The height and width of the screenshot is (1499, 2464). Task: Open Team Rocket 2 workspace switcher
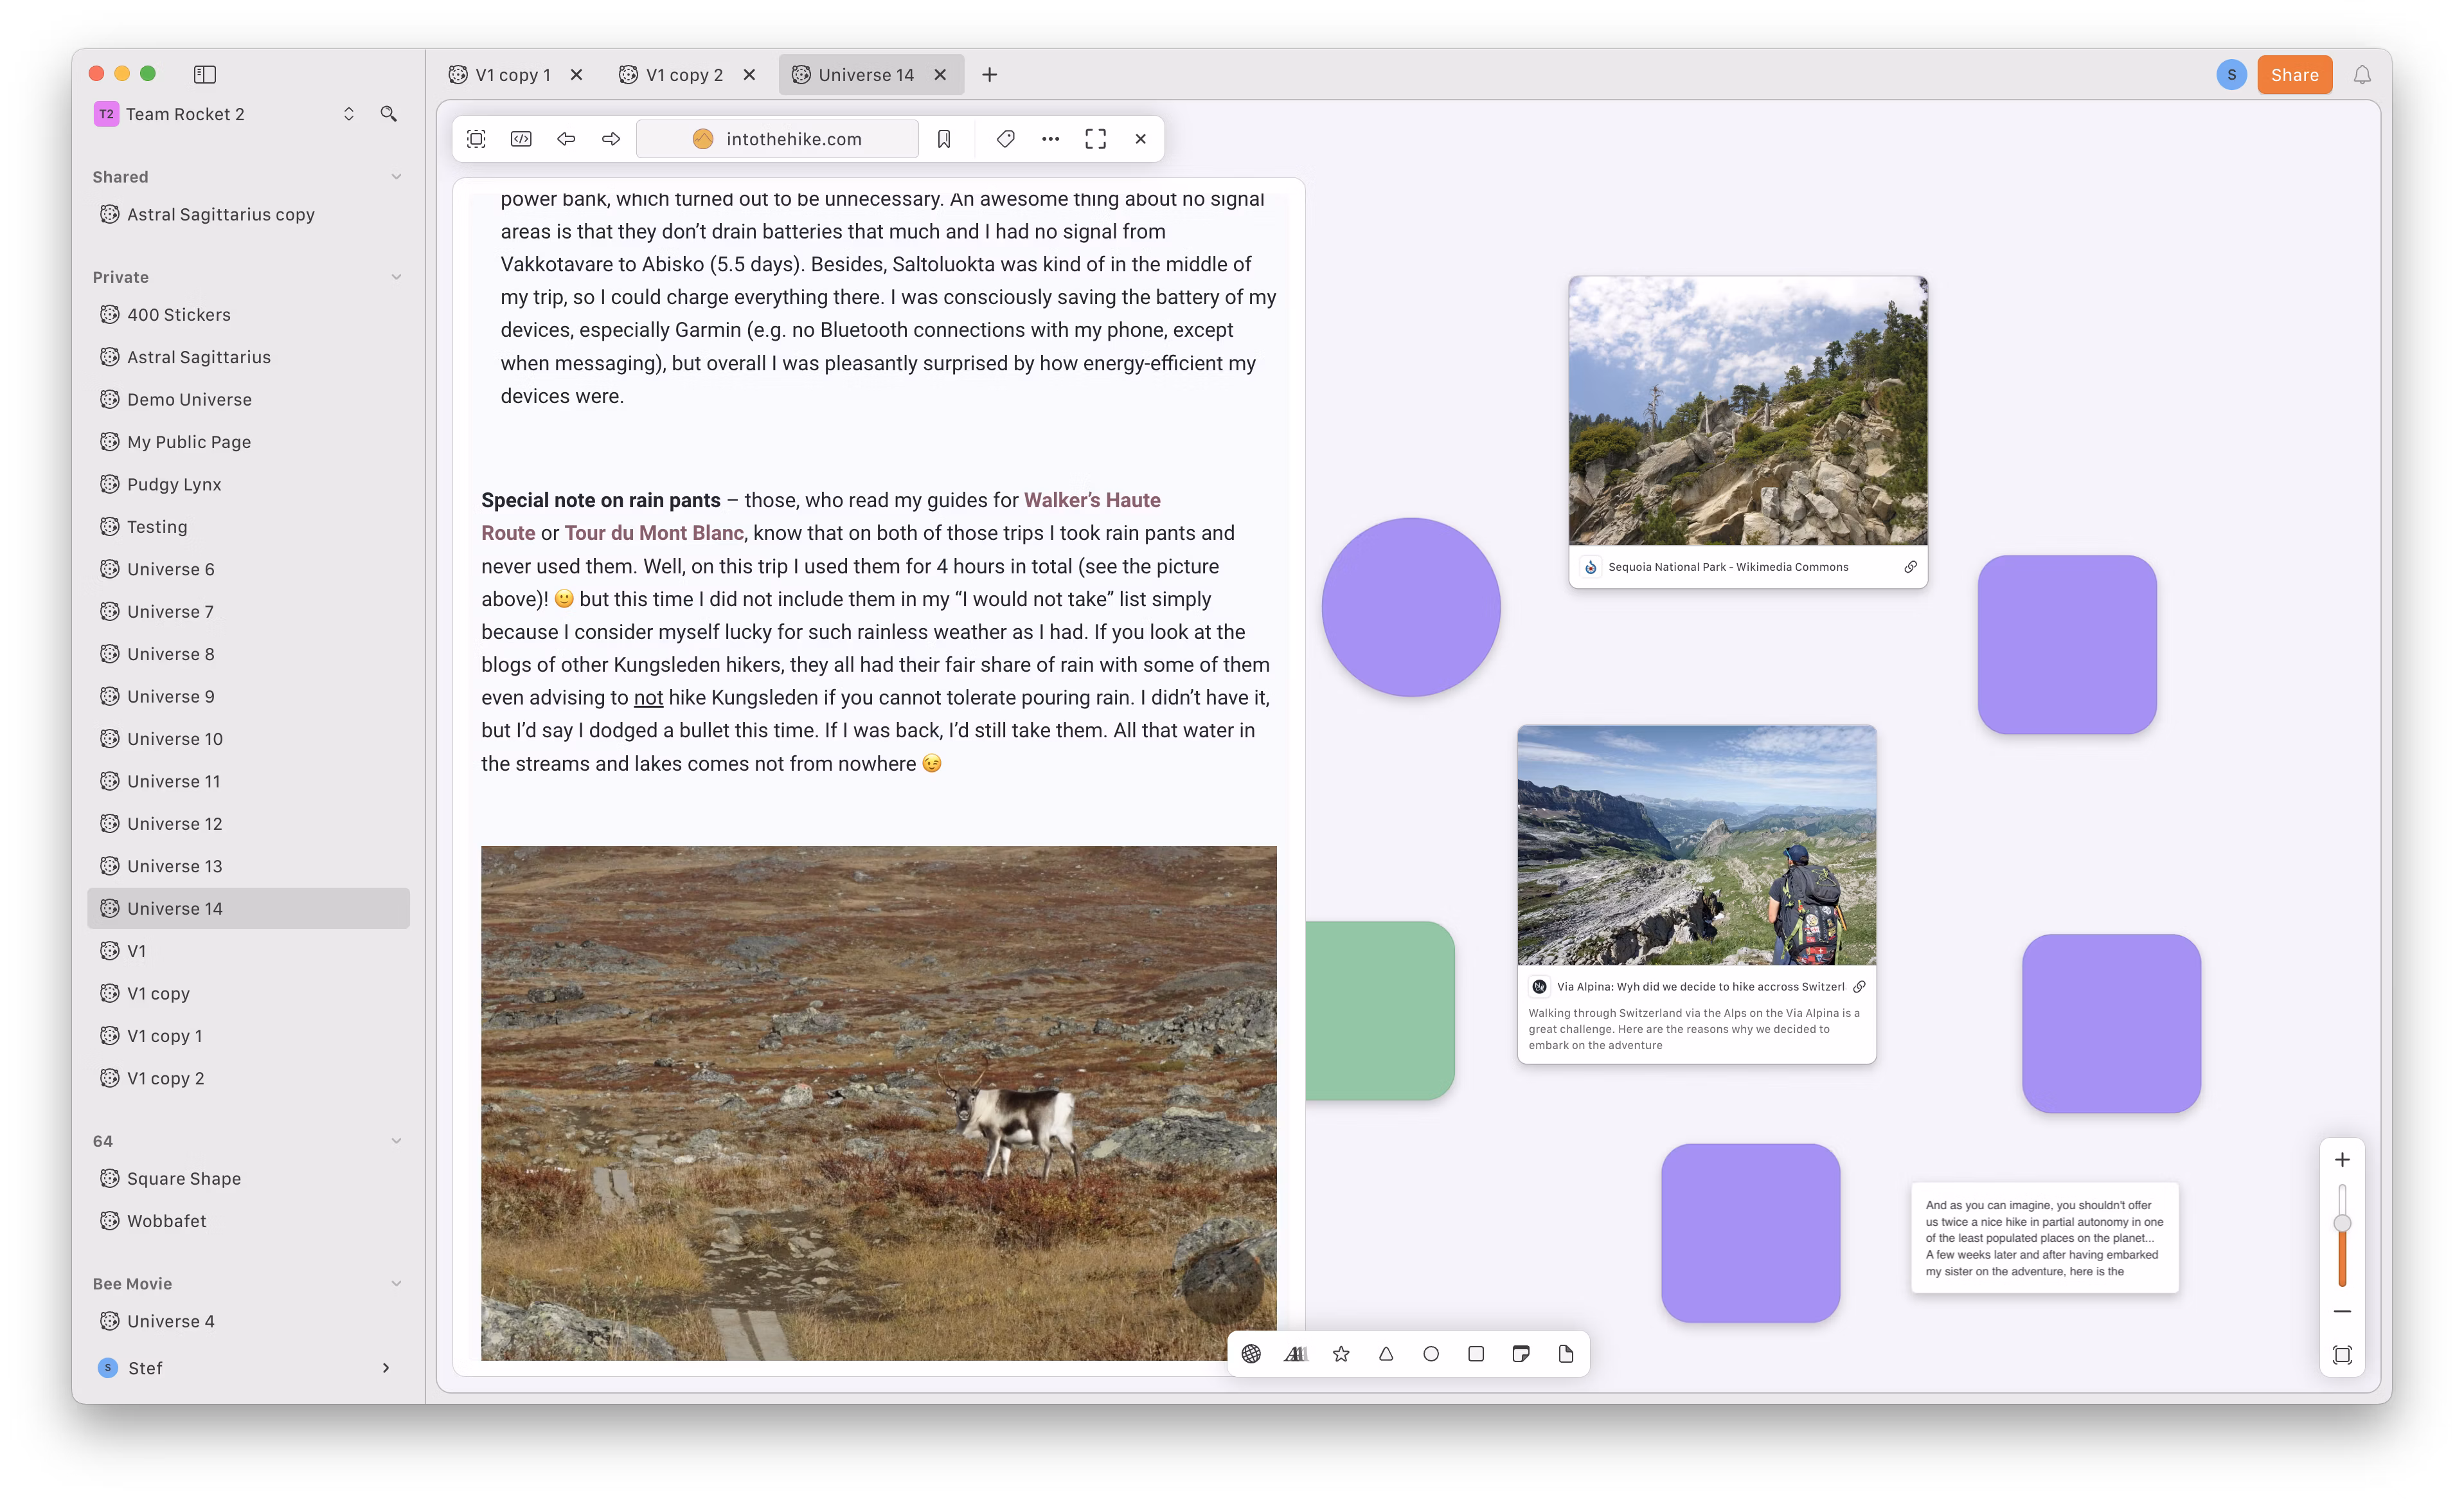tap(348, 114)
